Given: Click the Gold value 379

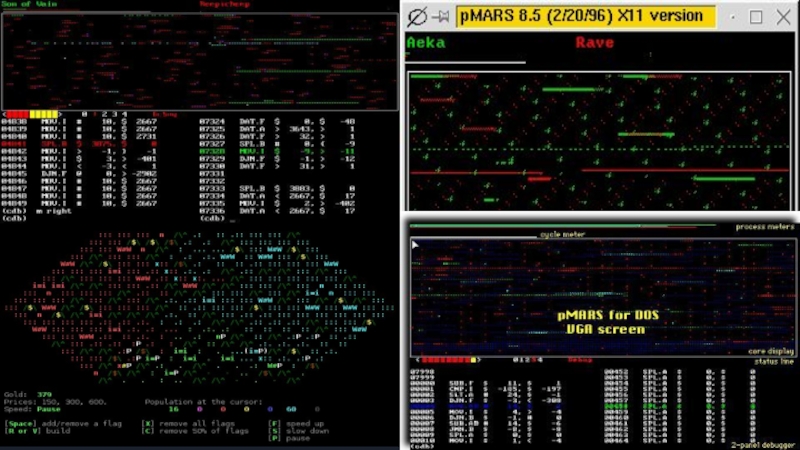Looking at the screenshot, I should [x=44, y=394].
